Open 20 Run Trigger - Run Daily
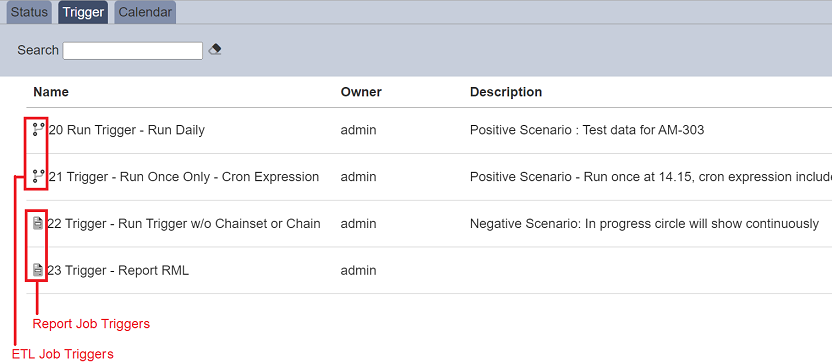Viewport: 832px width, 364px height. click(x=126, y=130)
